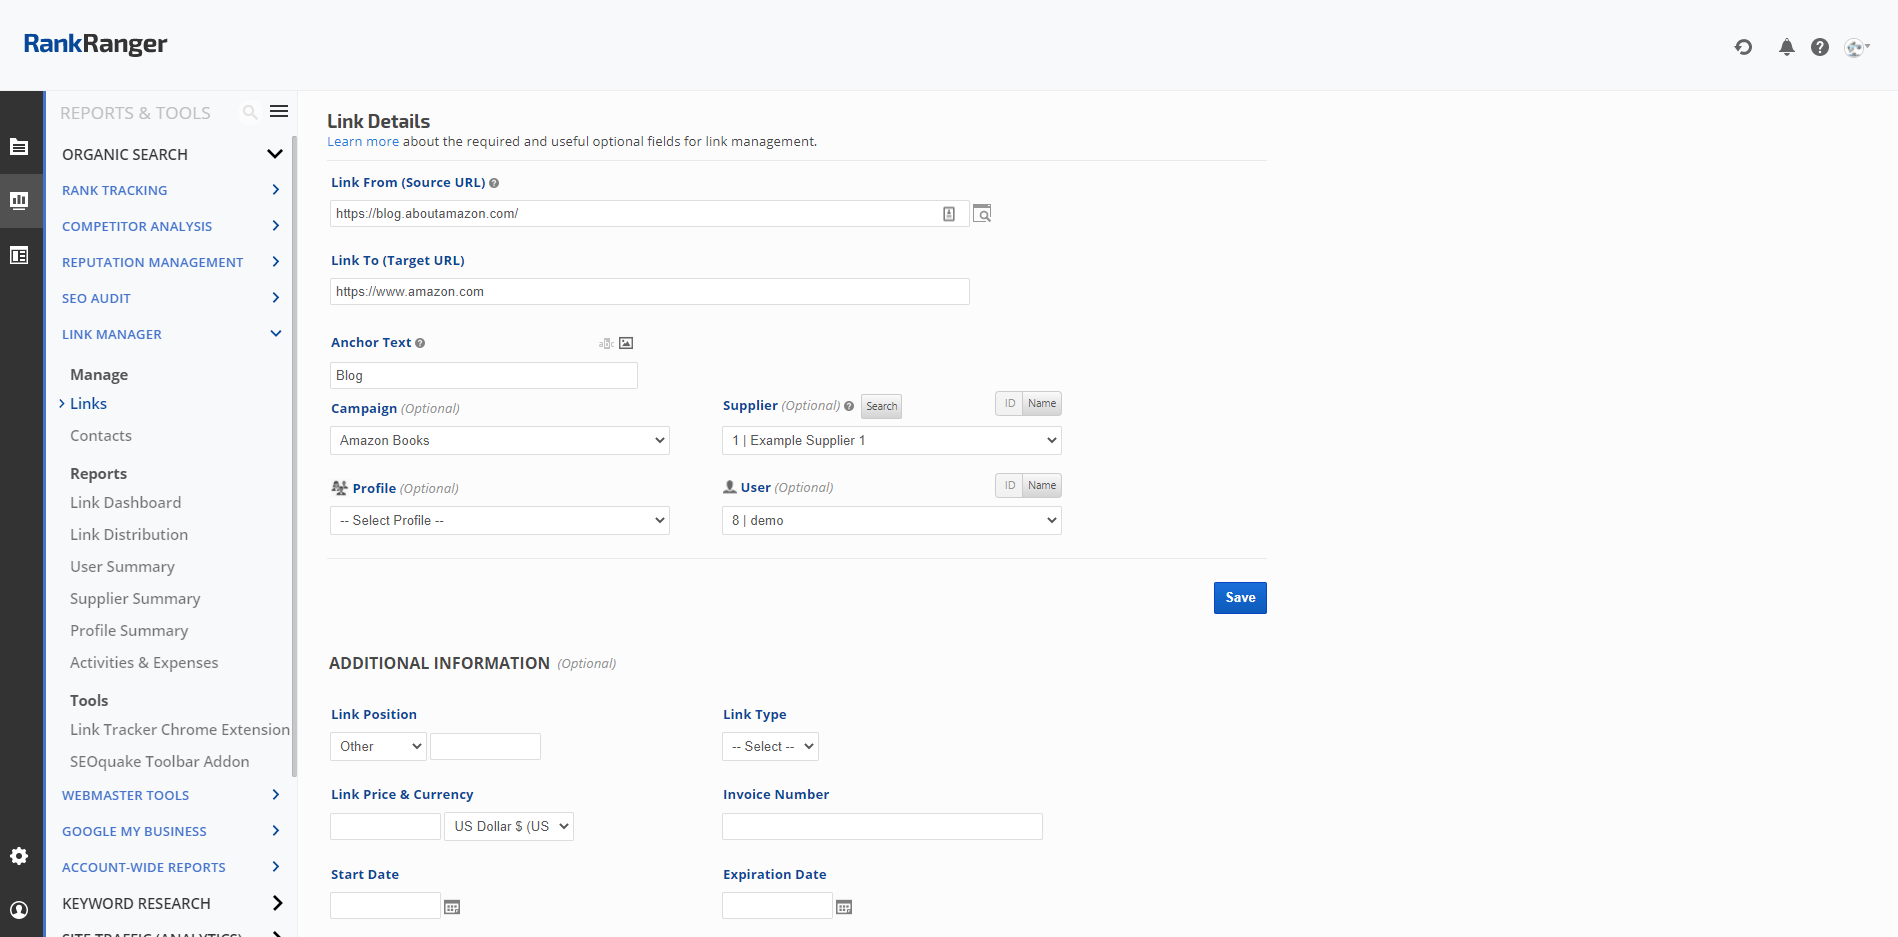1898x937 pixels.
Task: Toggle User display to ID
Action: 1009,486
